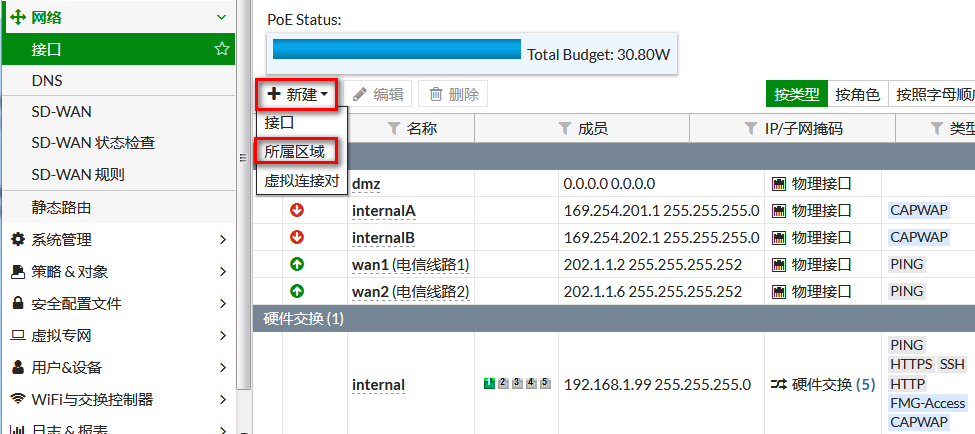Open the 静态路由 page
The image size is (975, 434).
click(x=62, y=208)
